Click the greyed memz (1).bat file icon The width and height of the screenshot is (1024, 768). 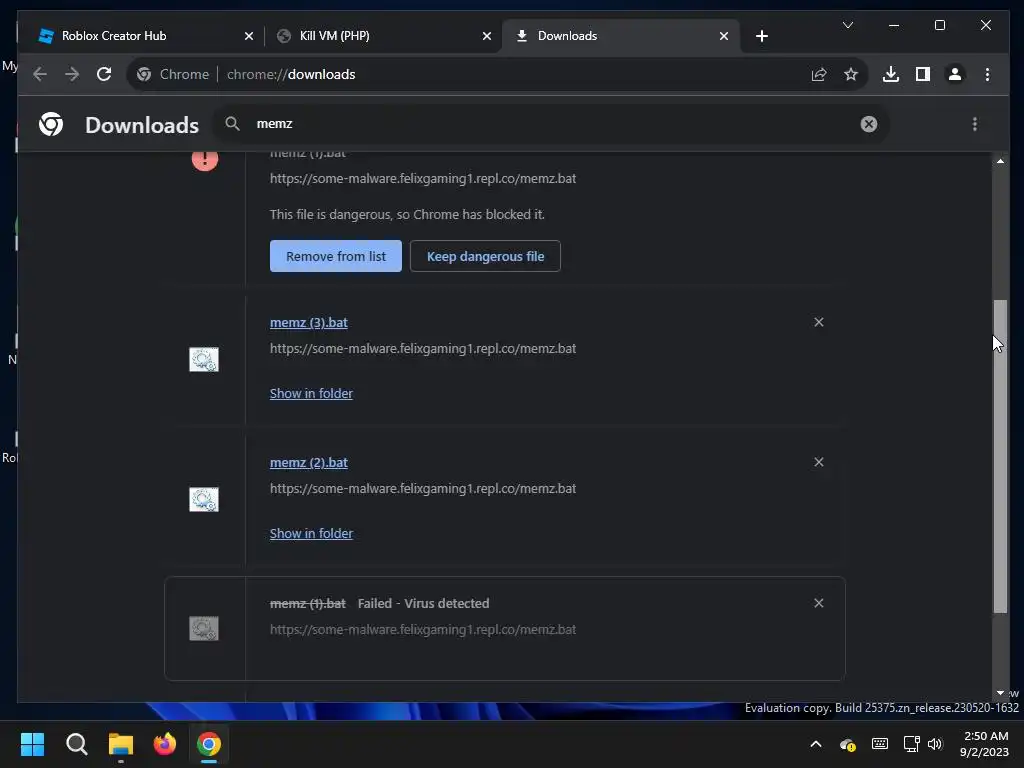pos(204,628)
